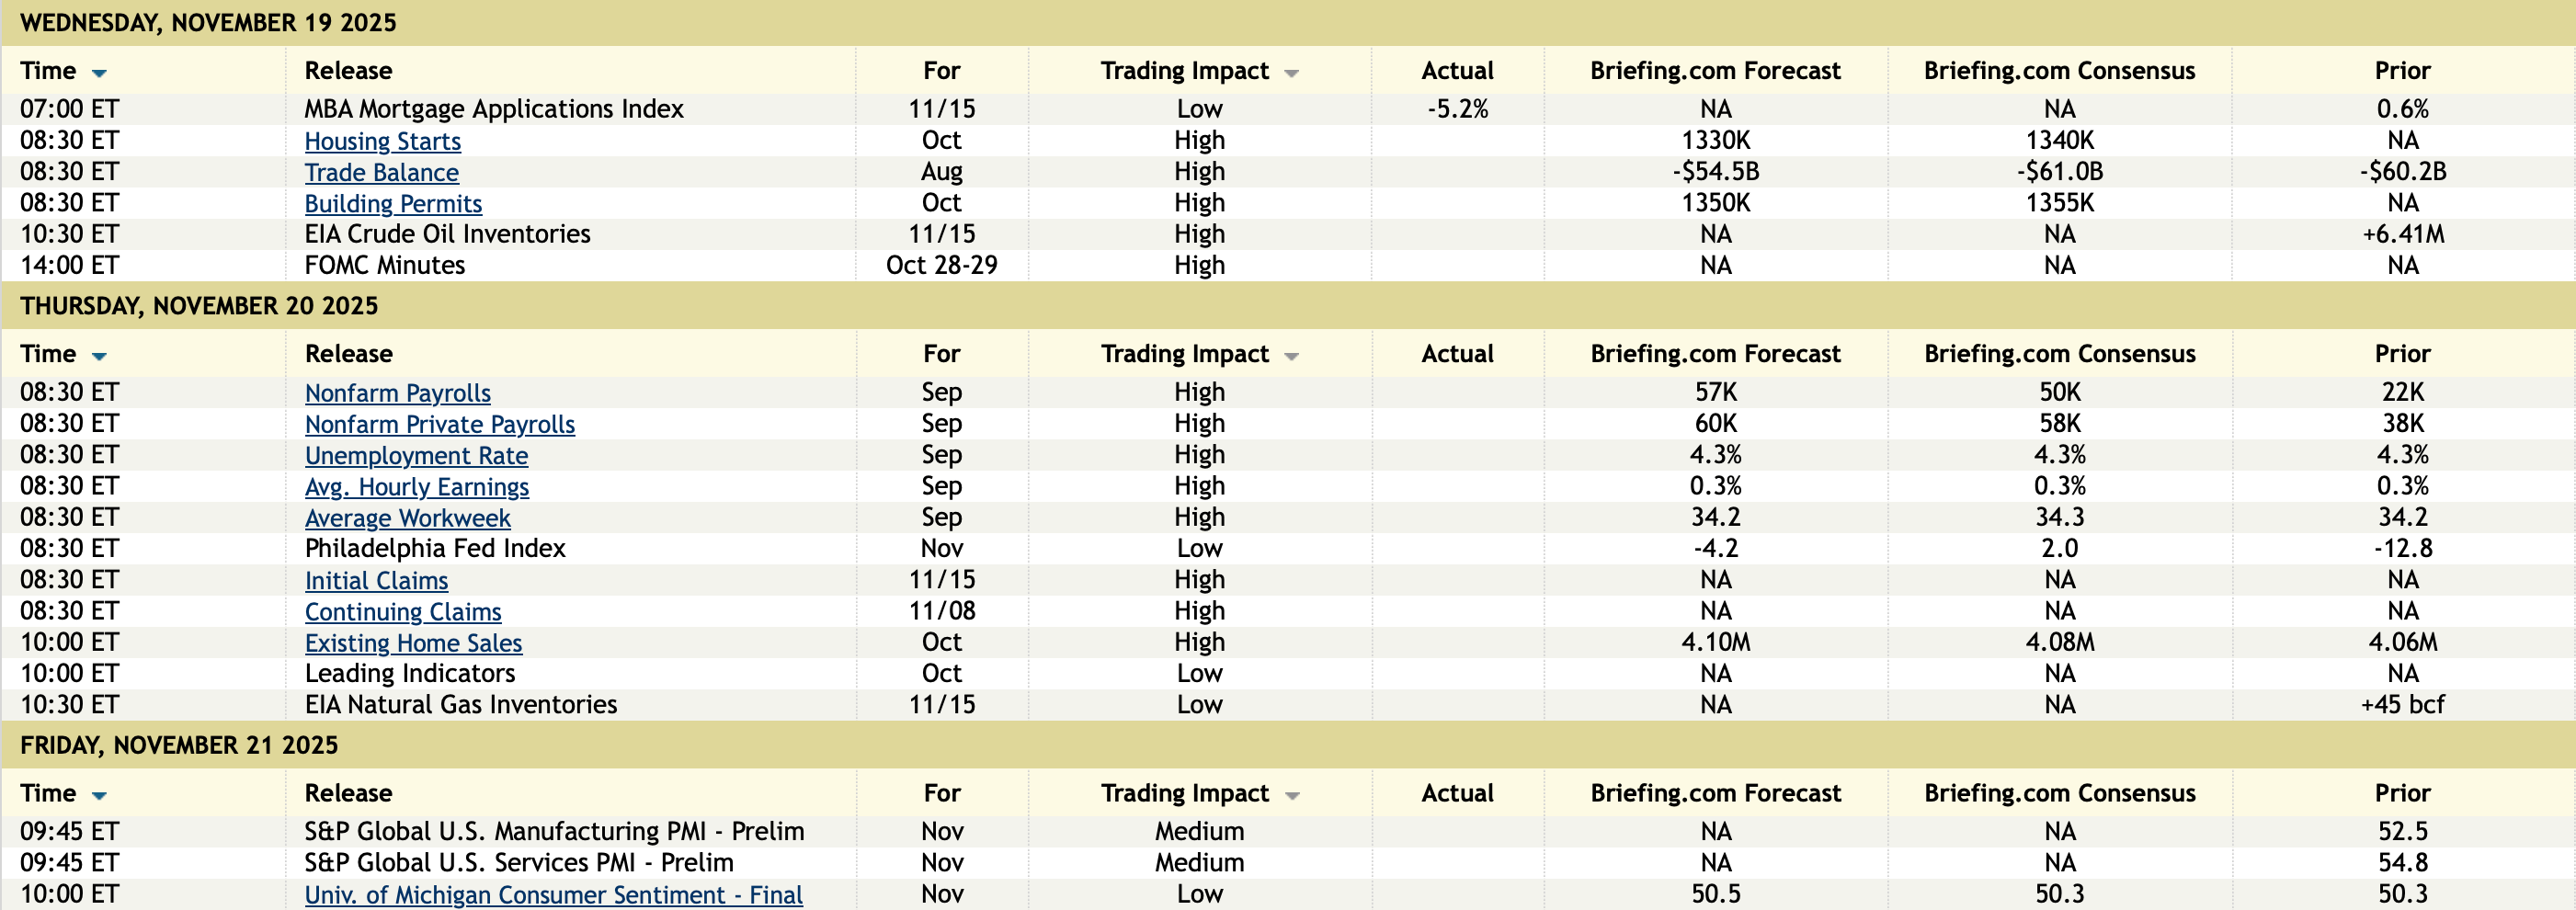Image resolution: width=2576 pixels, height=910 pixels.
Task: Open Avg. Hourly Earnings link
Action: coord(416,487)
